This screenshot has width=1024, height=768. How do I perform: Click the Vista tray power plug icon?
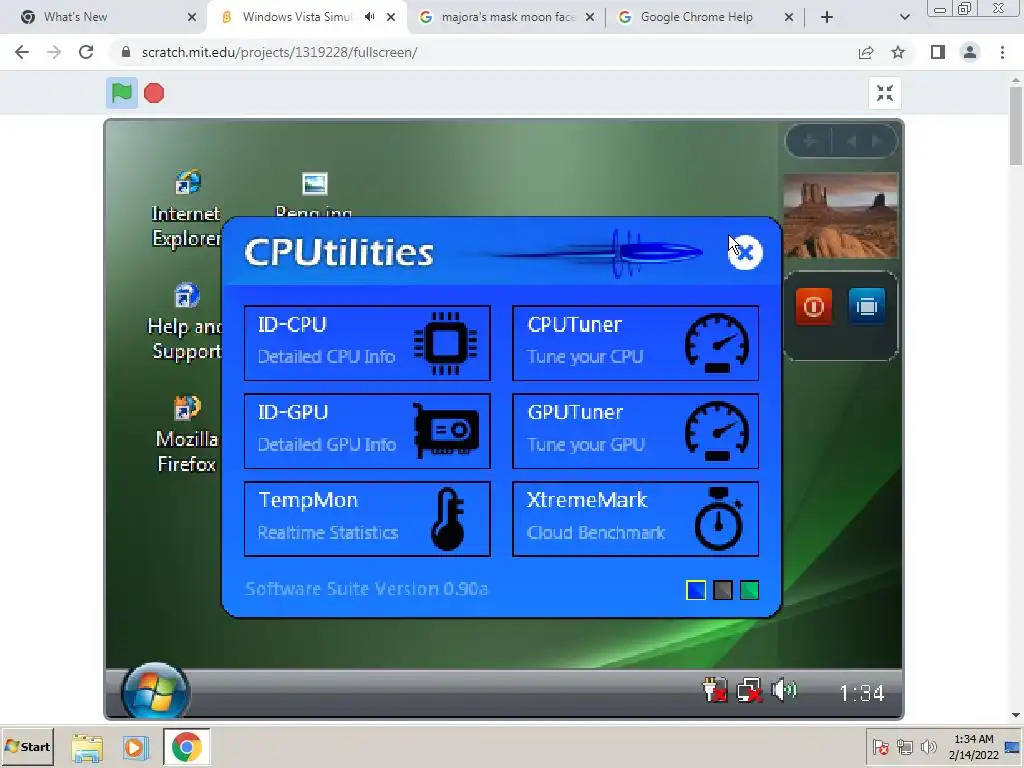(x=714, y=690)
